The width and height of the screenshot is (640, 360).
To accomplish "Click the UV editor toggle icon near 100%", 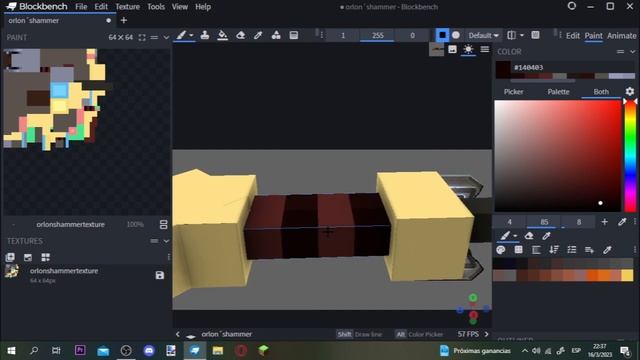I will tap(163, 224).
